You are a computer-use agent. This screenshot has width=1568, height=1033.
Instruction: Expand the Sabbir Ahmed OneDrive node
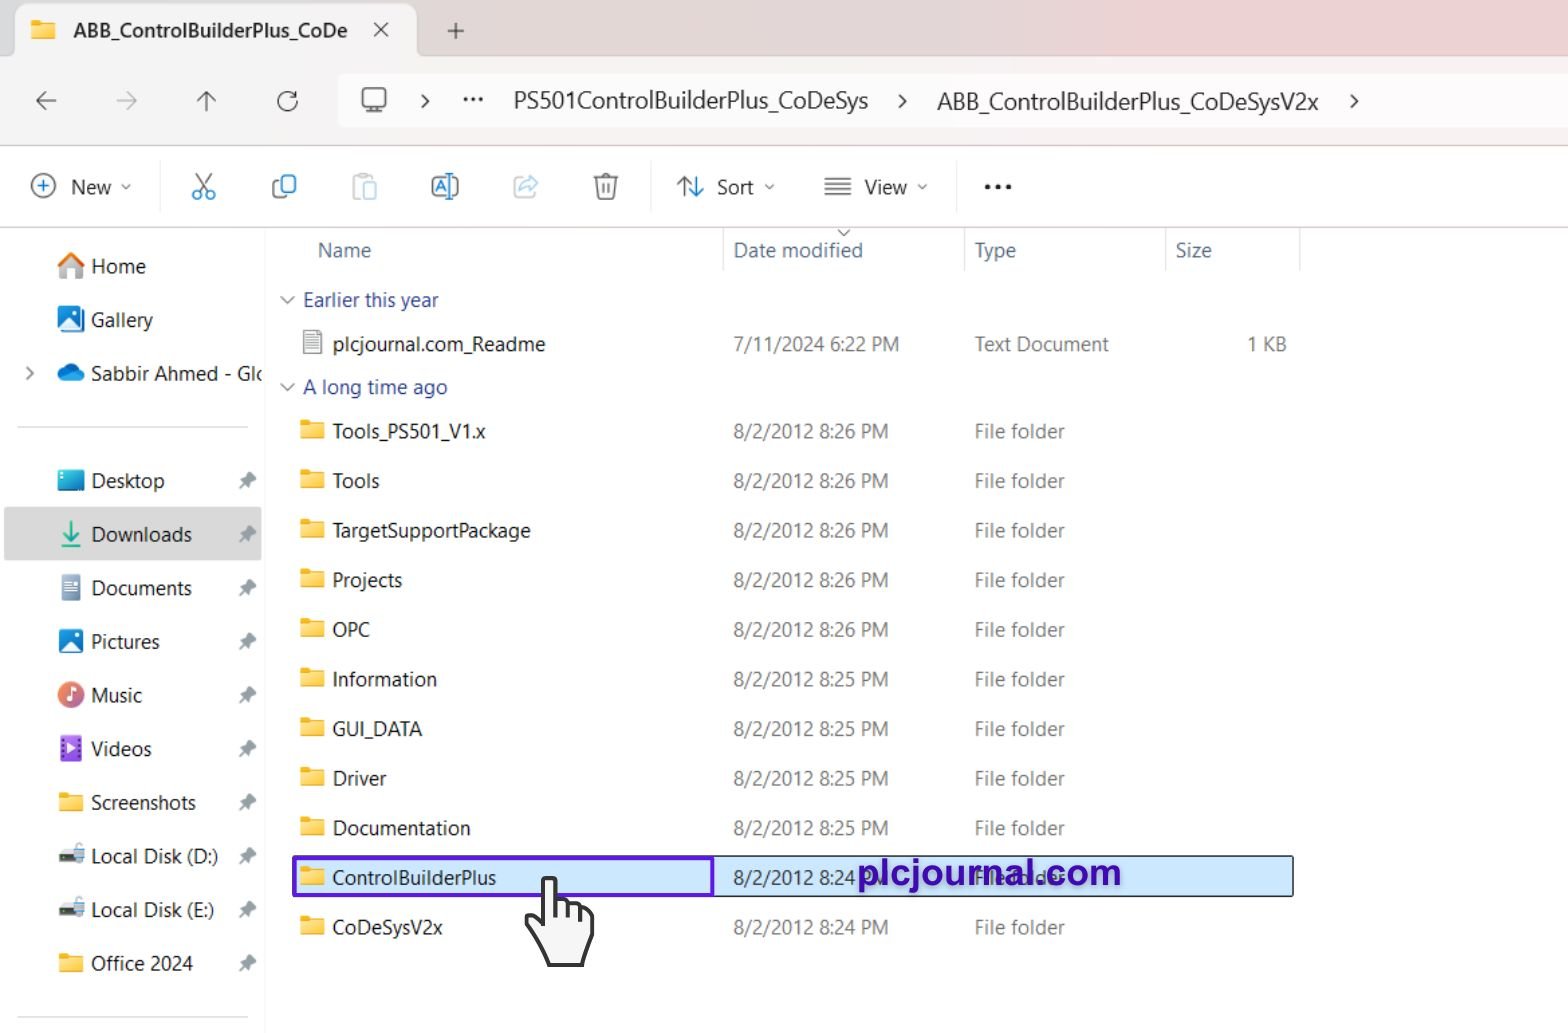30,373
